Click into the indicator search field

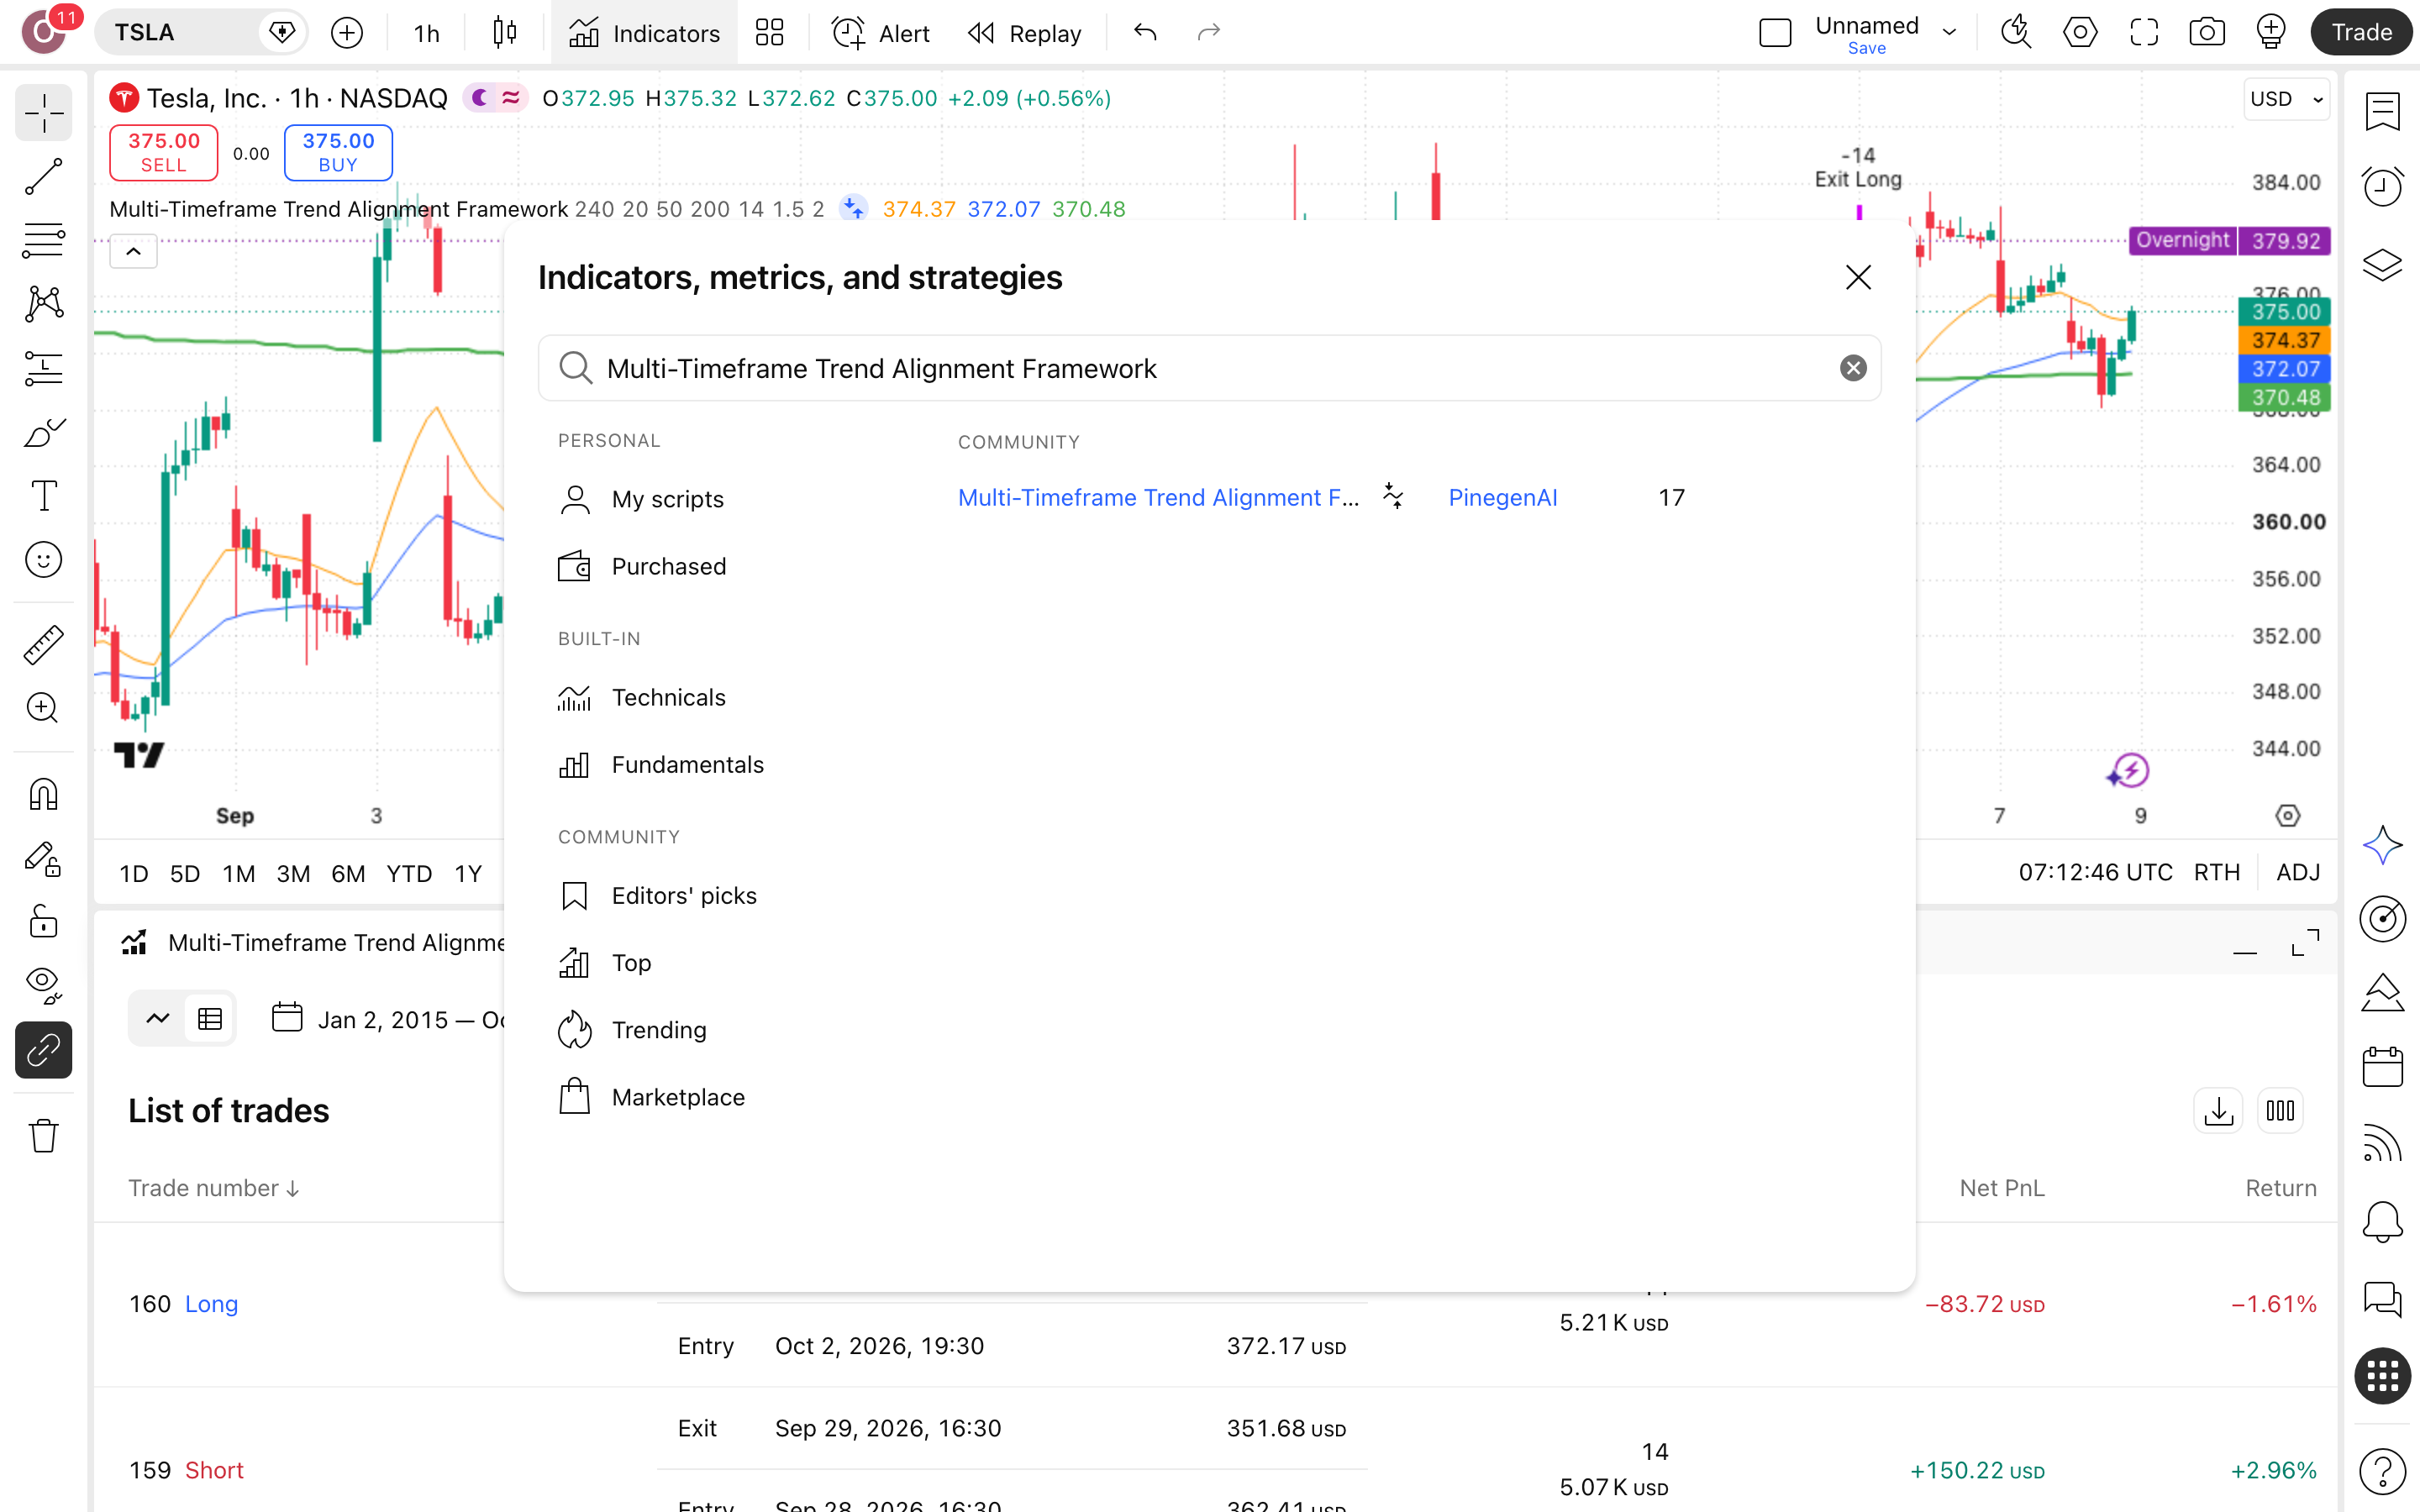(1209, 368)
